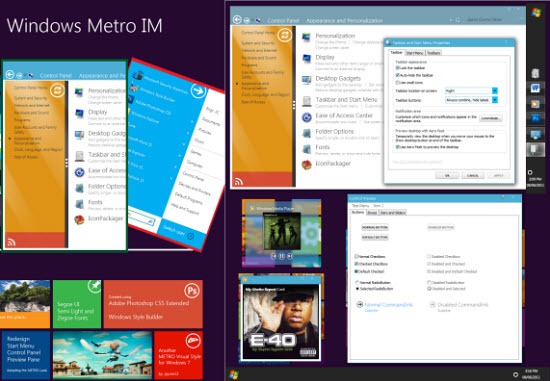Click OK in the Taskbar properties dialog
Screen dimensions: 550x381
447,175
